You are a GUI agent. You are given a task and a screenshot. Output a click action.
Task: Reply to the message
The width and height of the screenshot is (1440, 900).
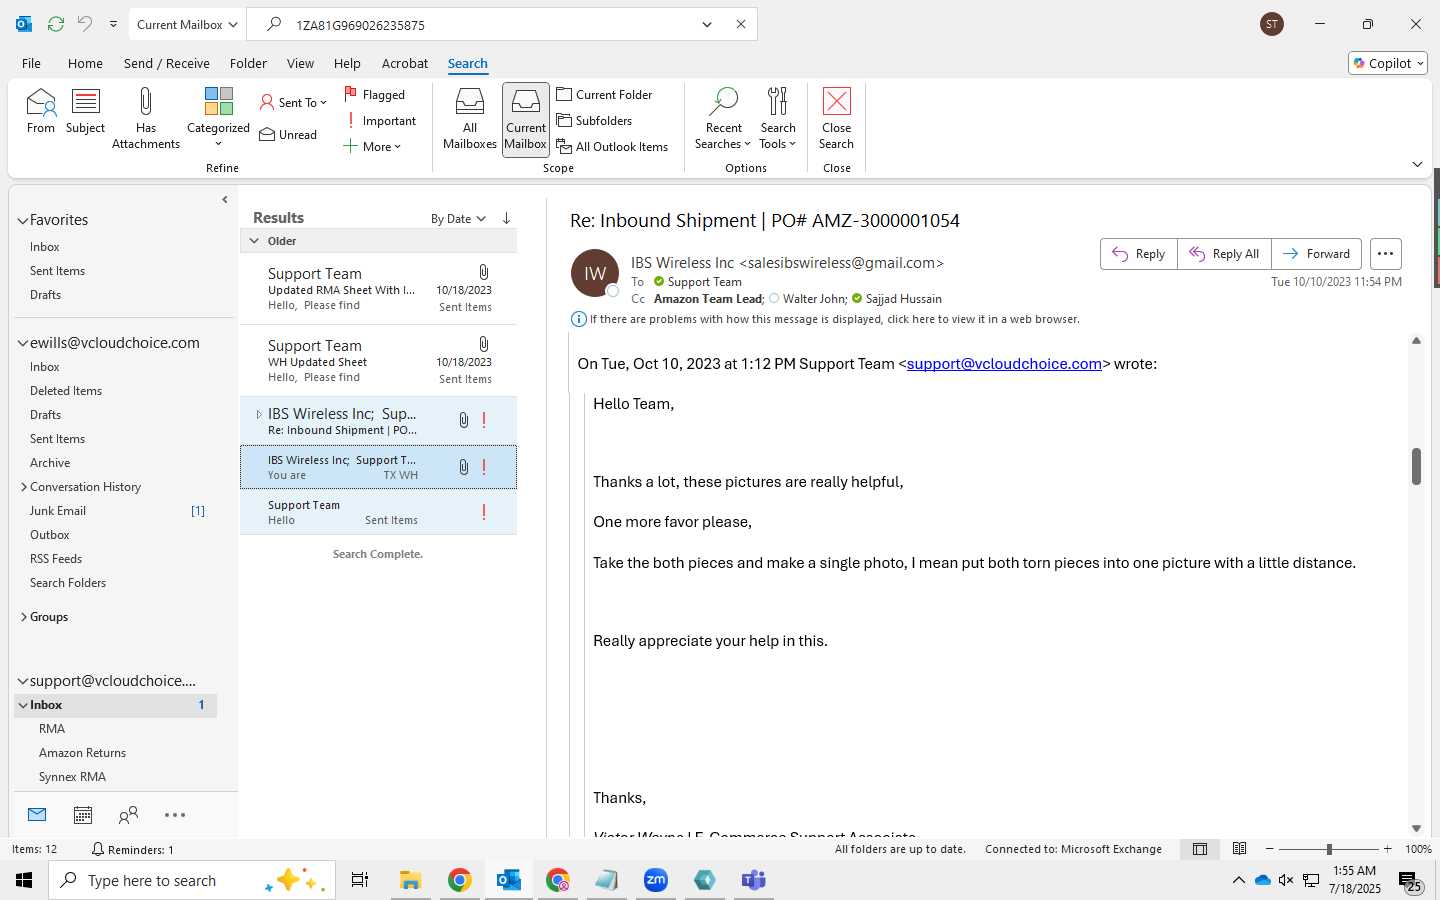coord(1139,254)
